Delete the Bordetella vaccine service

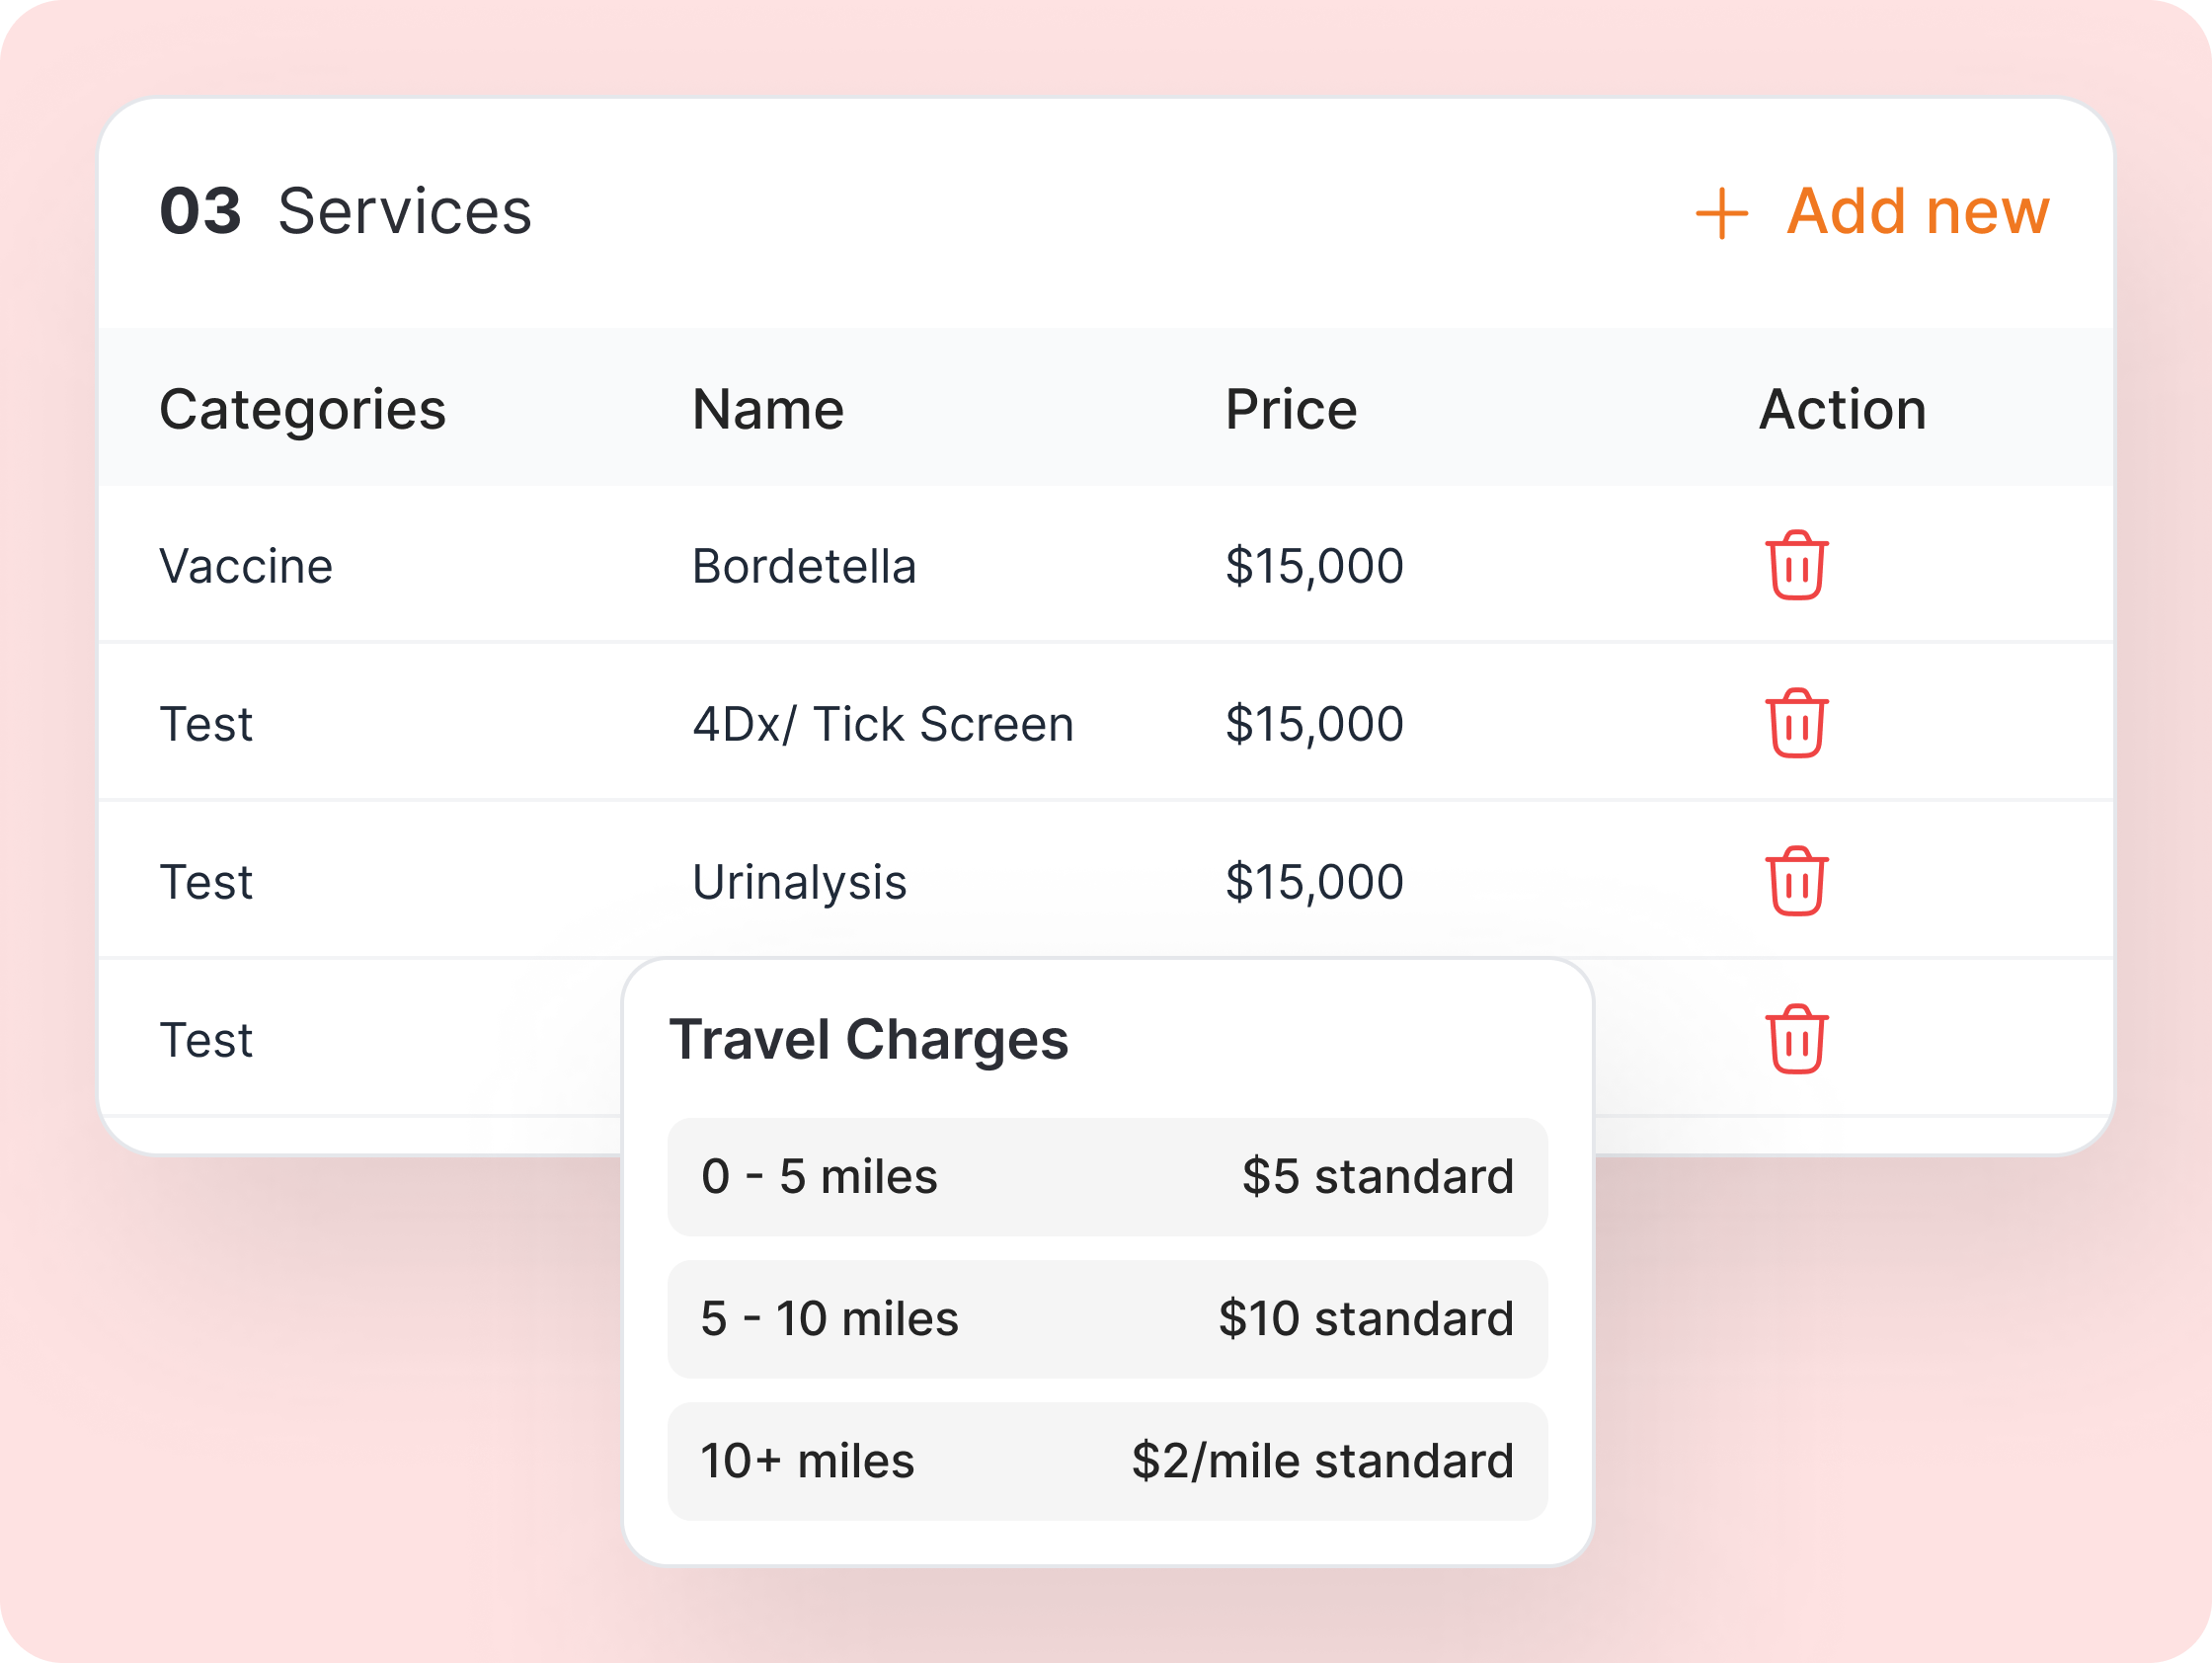point(1796,565)
